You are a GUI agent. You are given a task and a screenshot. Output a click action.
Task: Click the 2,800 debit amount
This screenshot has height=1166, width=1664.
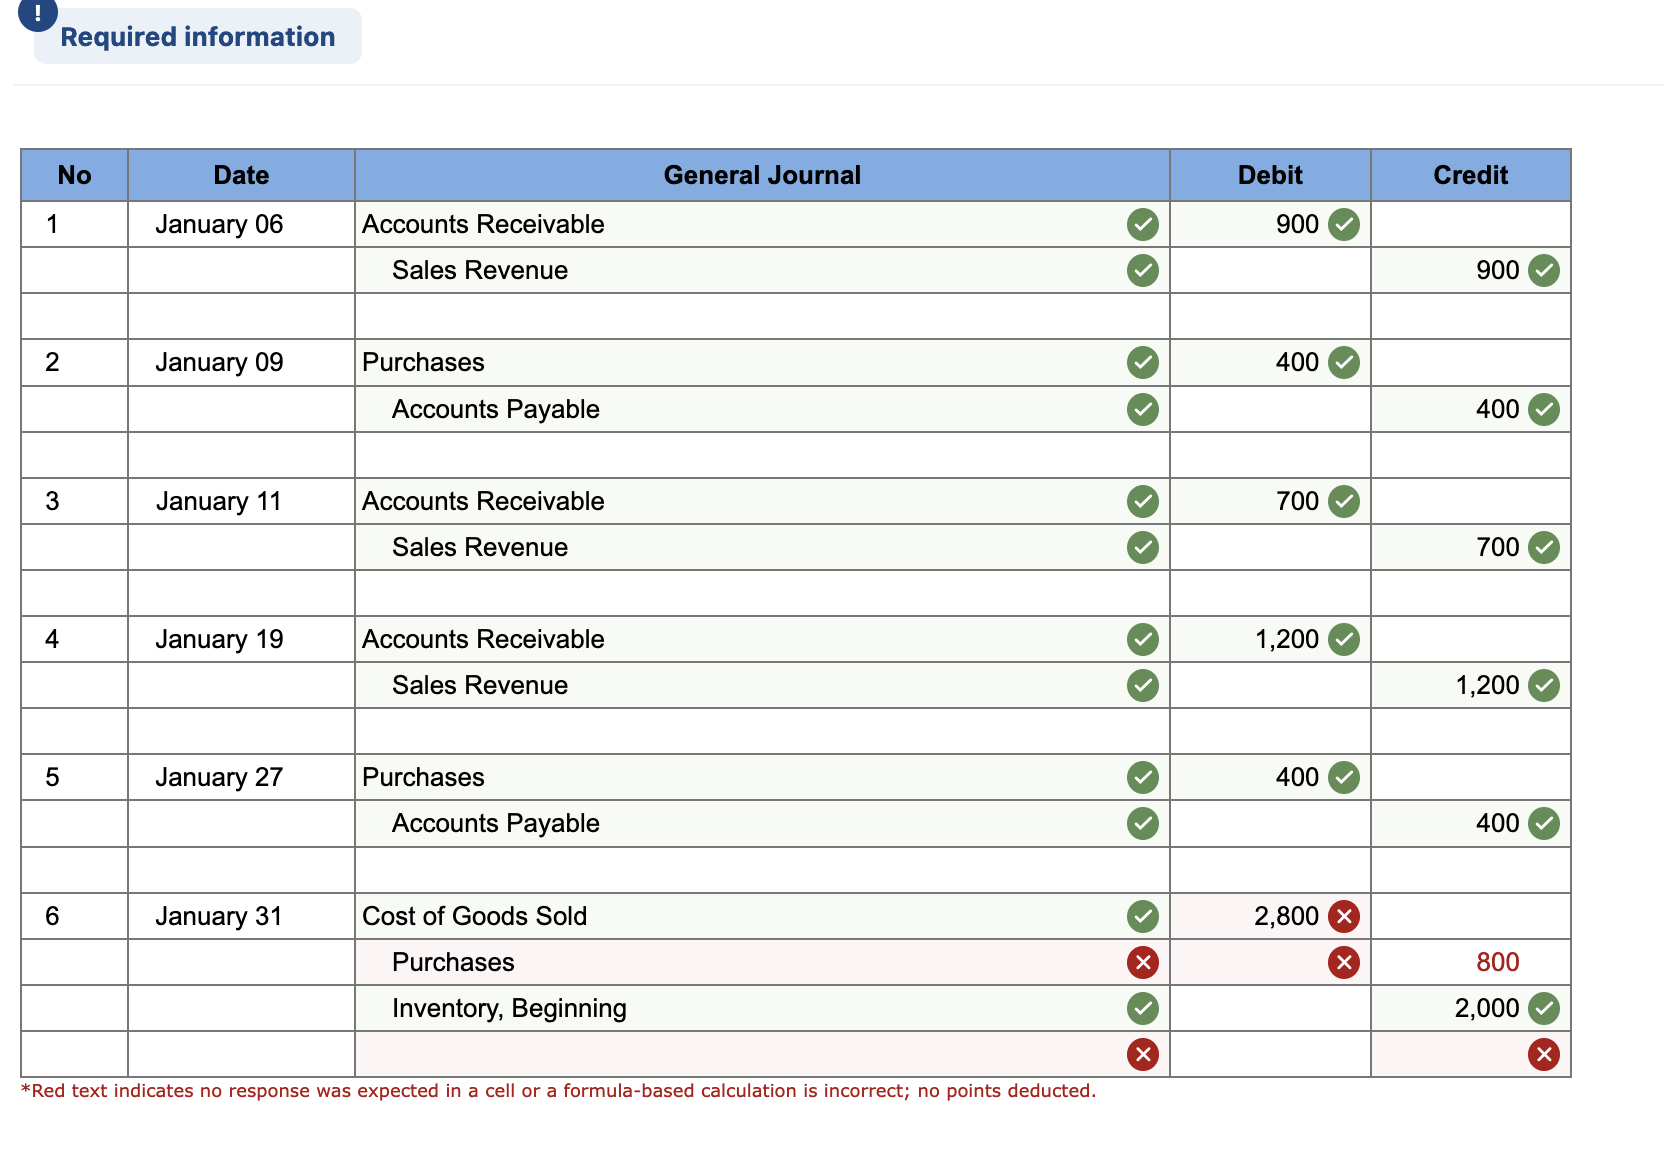point(1286,916)
